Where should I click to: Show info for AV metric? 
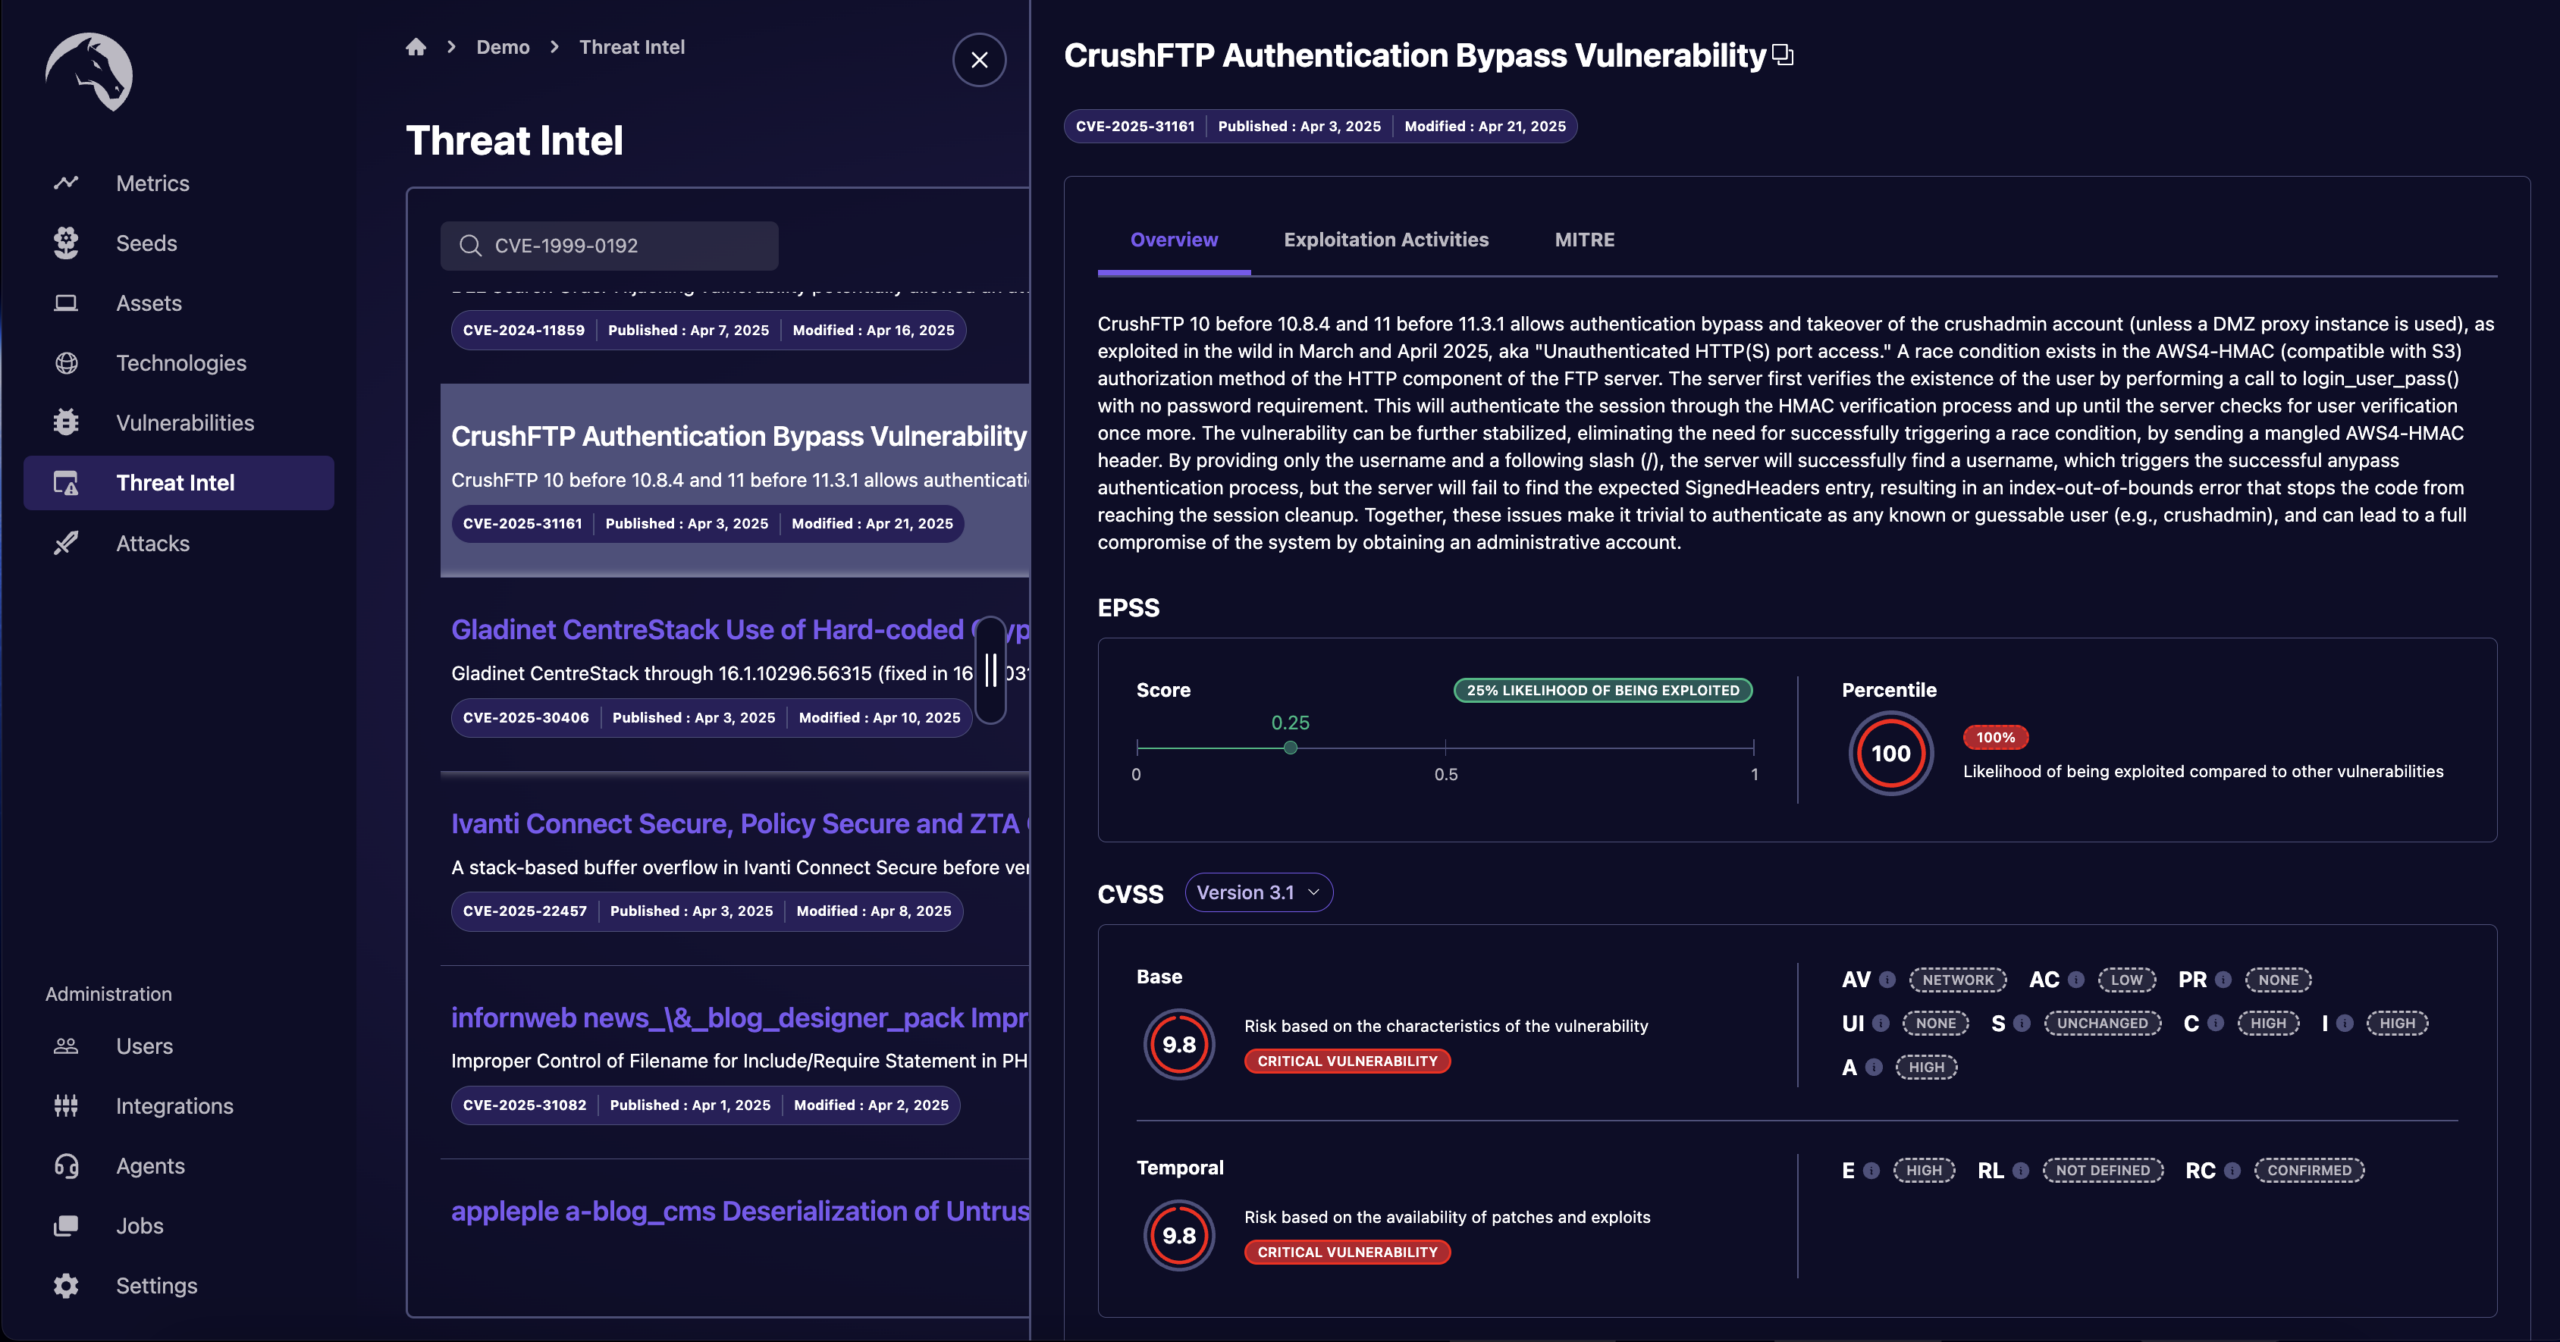click(1887, 980)
